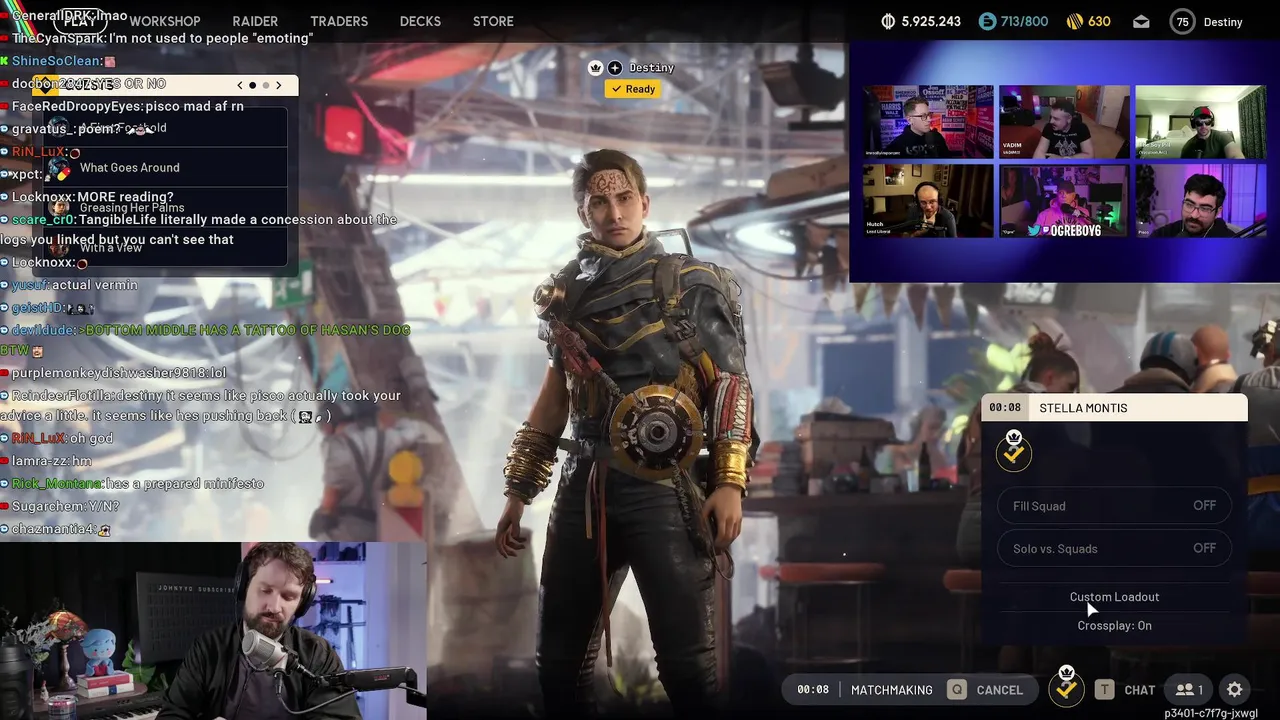This screenshot has width=1280, height=720.
Task: Click the yellow token icon beside 630
Action: pos(1075,21)
